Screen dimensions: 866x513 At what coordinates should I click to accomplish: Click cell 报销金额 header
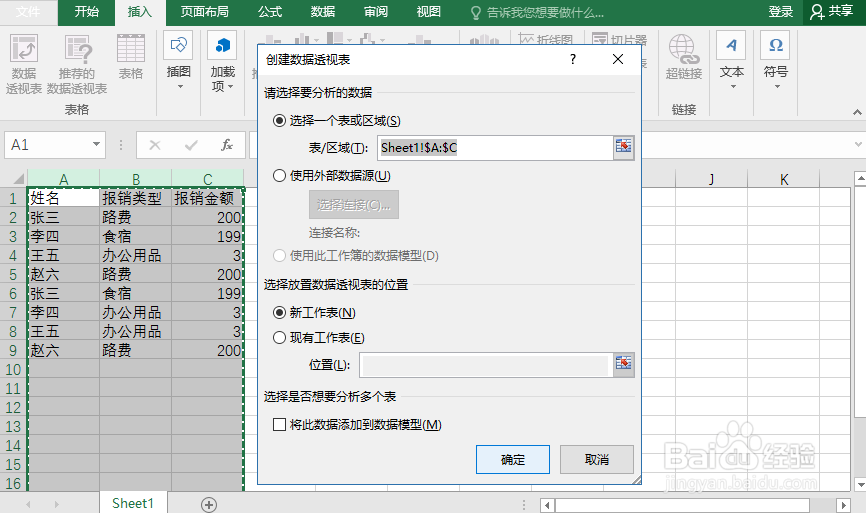tap(208, 198)
